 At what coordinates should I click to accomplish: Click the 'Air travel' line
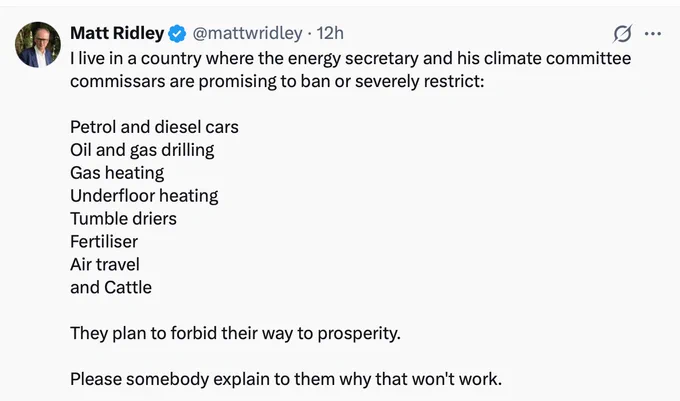point(105,264)
